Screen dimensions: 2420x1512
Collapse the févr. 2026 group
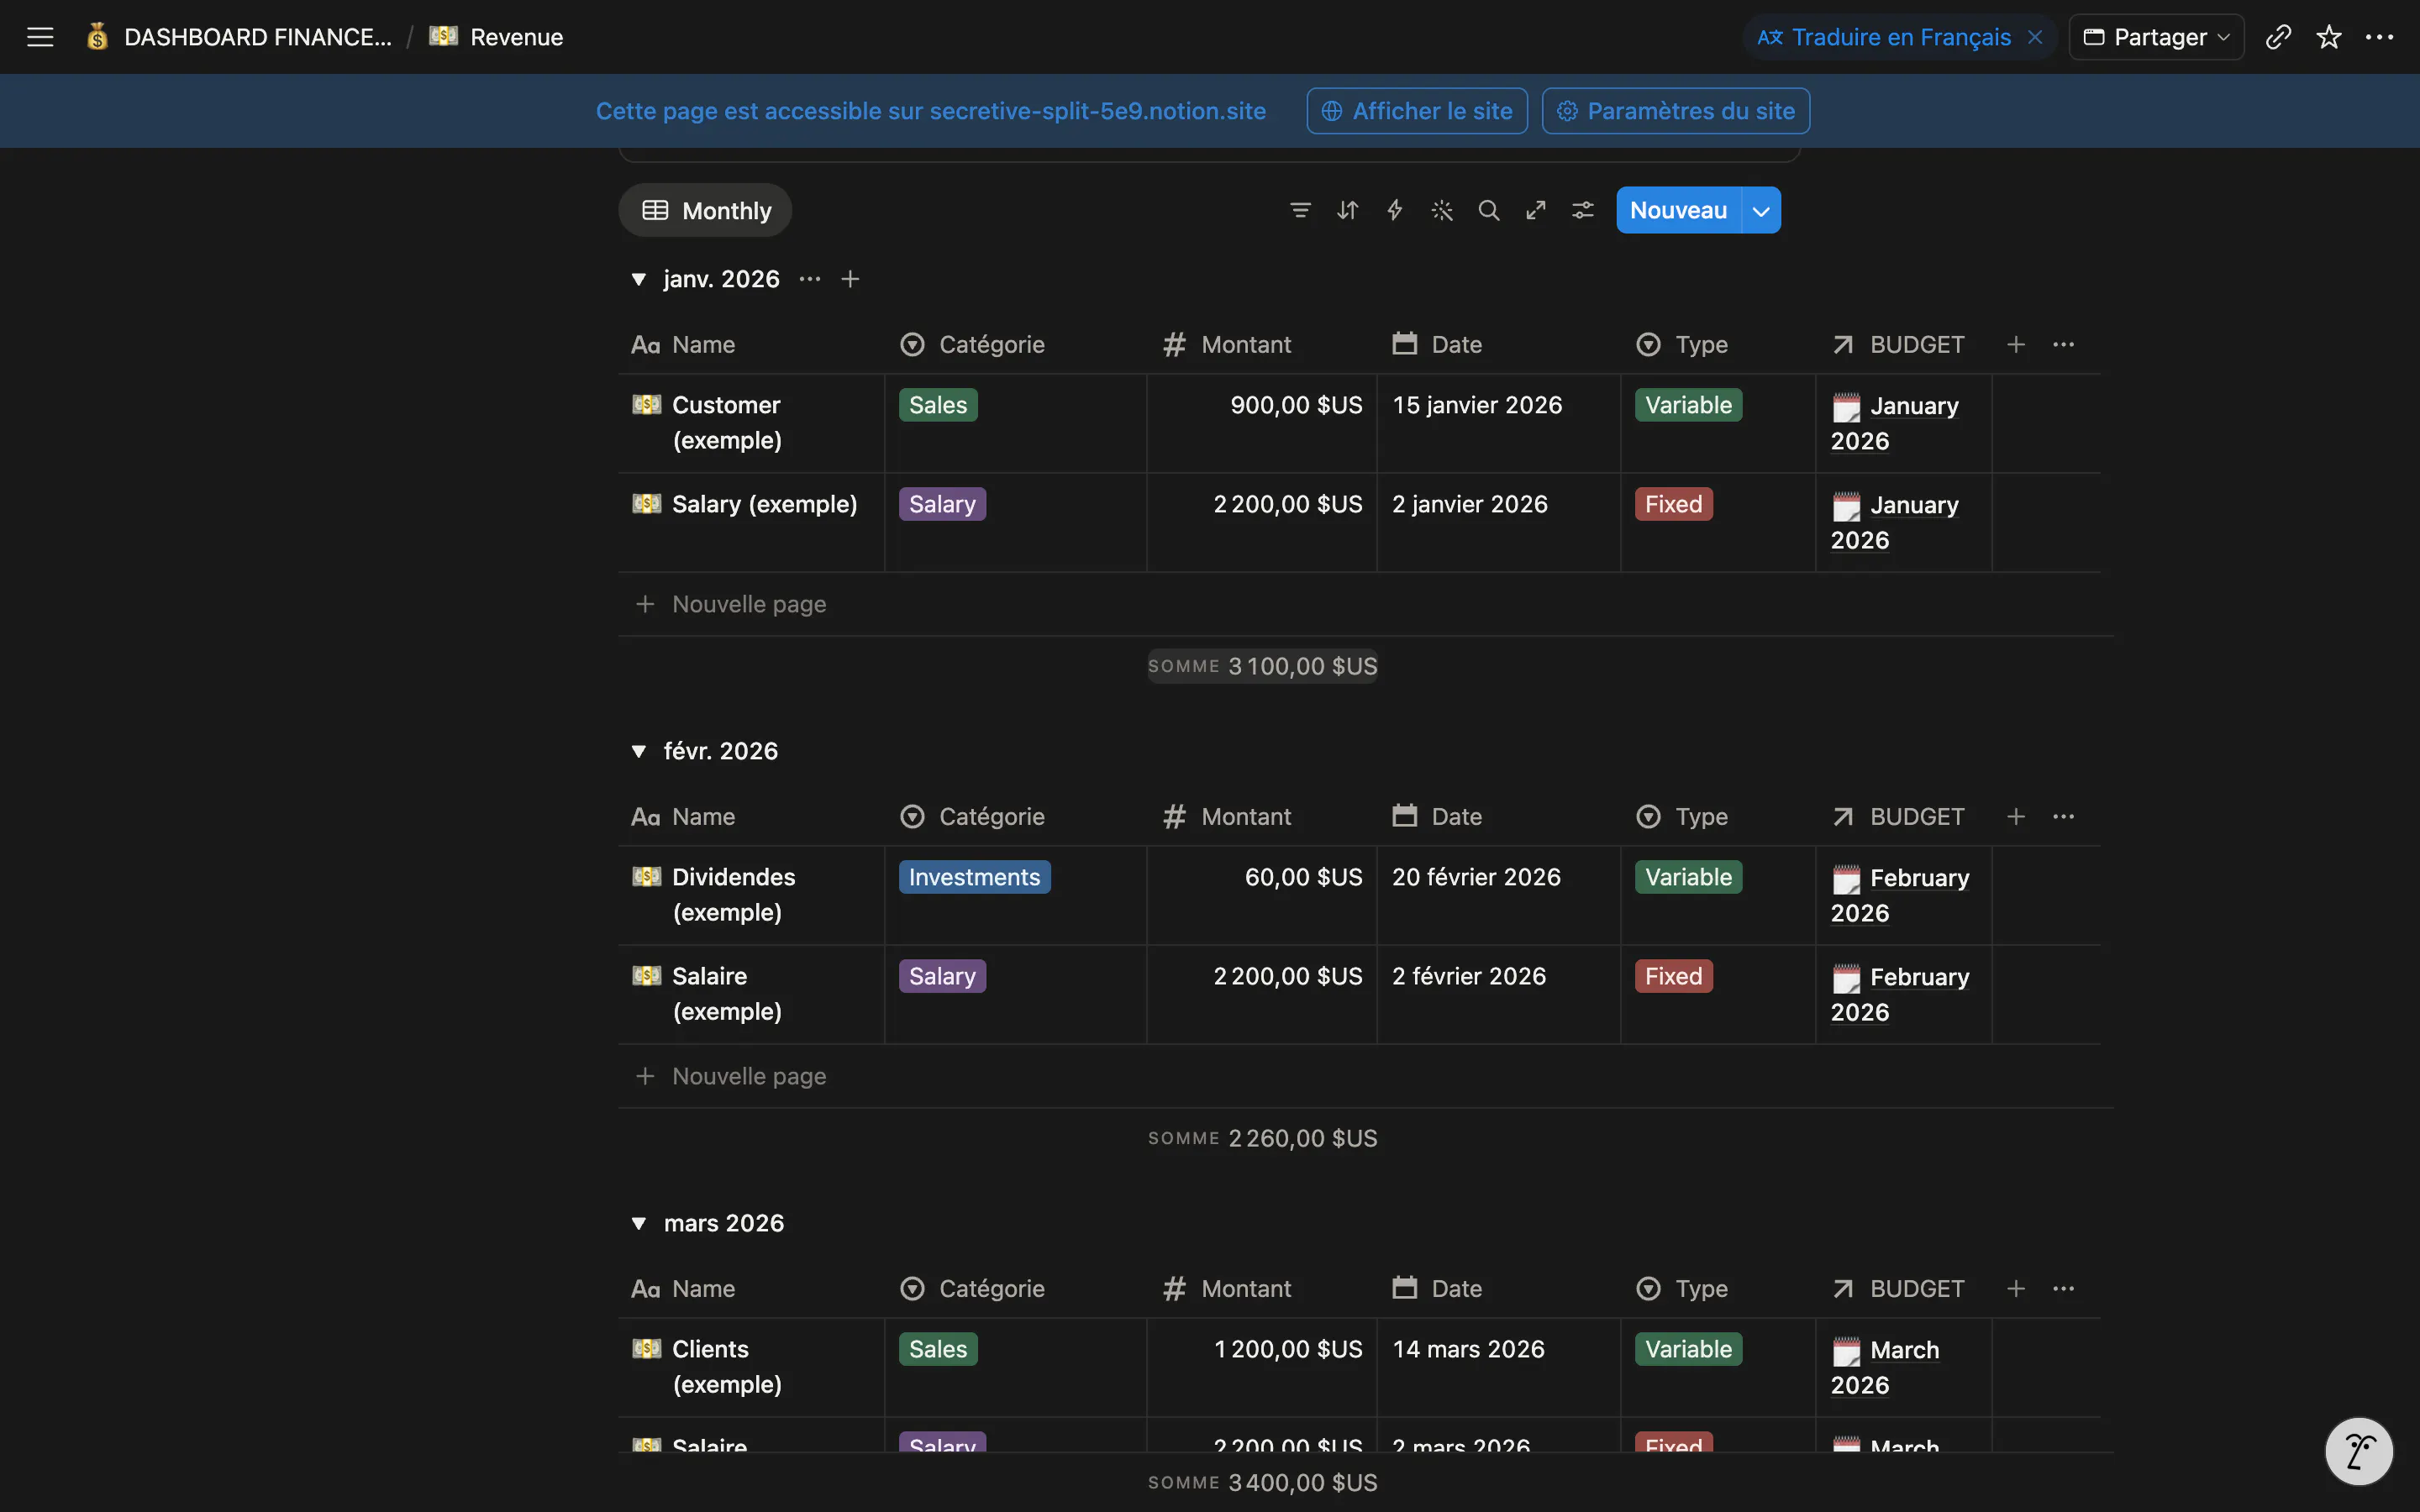click(639, 751)
